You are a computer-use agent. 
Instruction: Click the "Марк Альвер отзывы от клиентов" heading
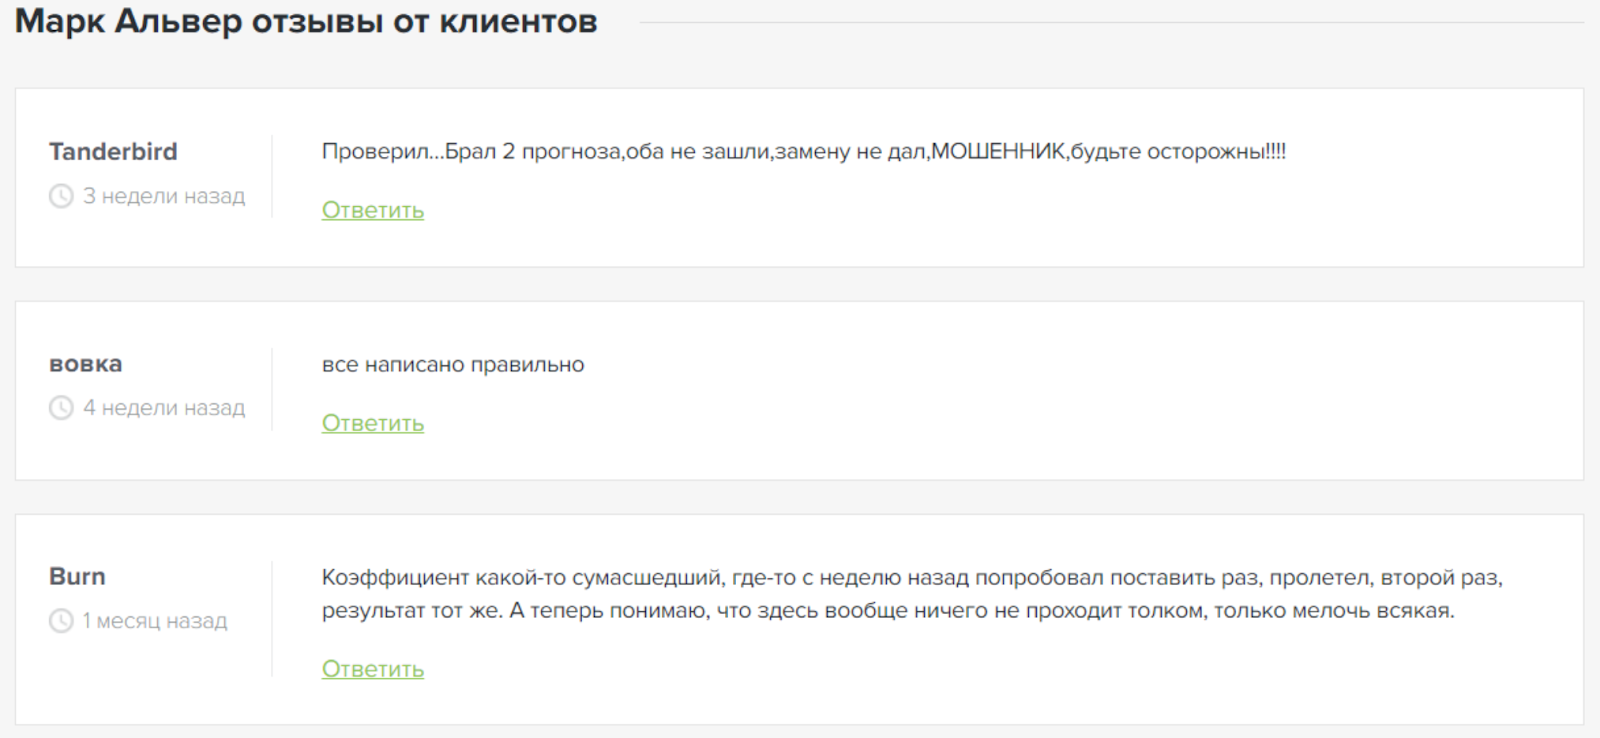coord(306,22)
